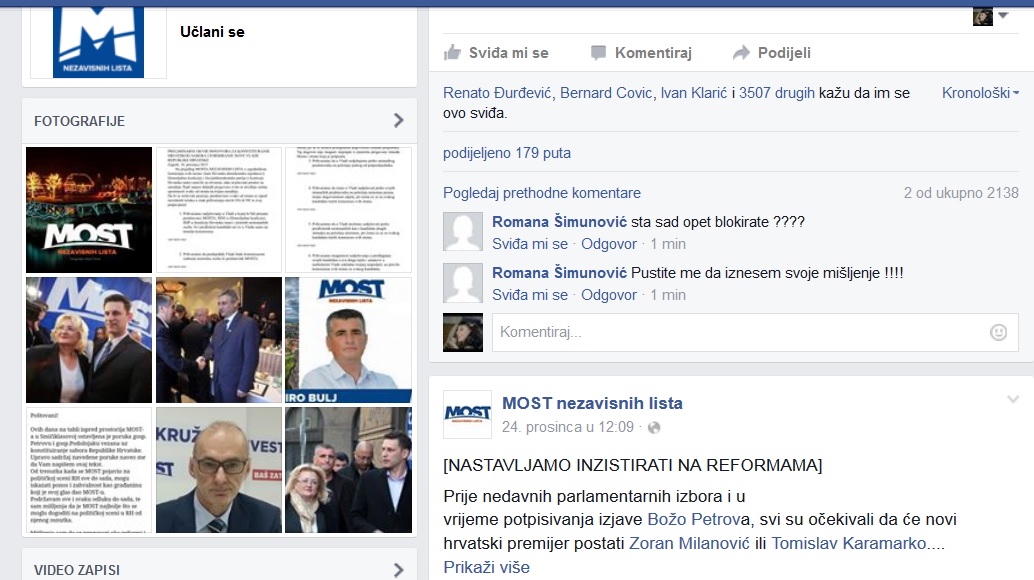Screen dimensions: 1034x580
Task: Open the post options arrow on second post
Action: pos(1013,400)
